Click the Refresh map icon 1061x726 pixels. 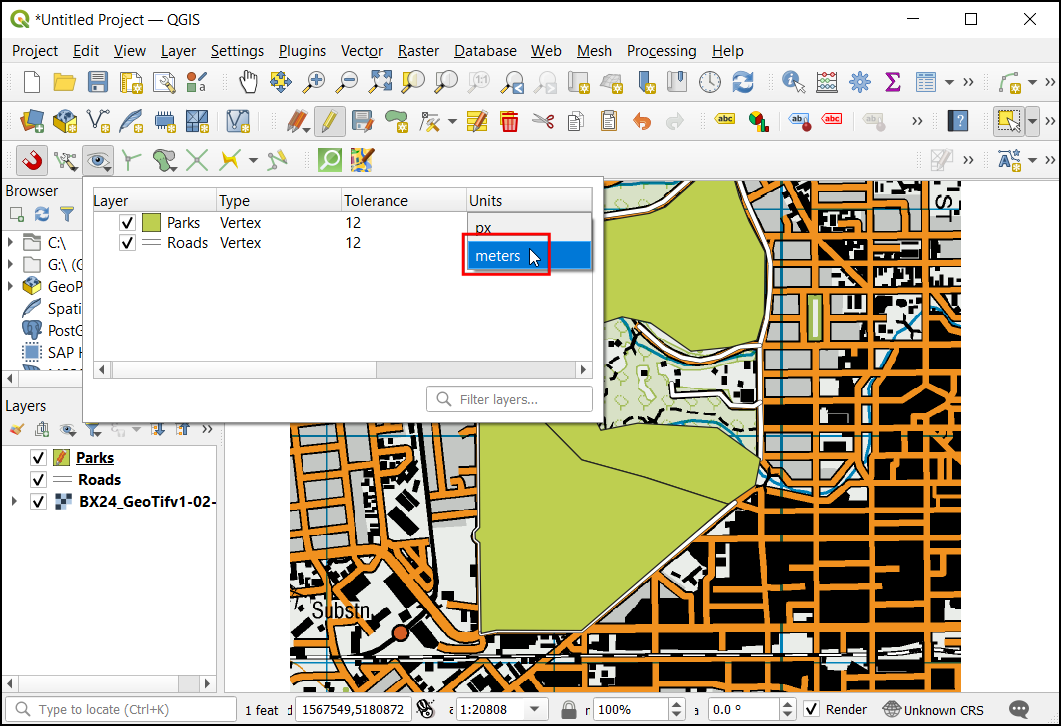pyautogui.click(x=742, y=82)
